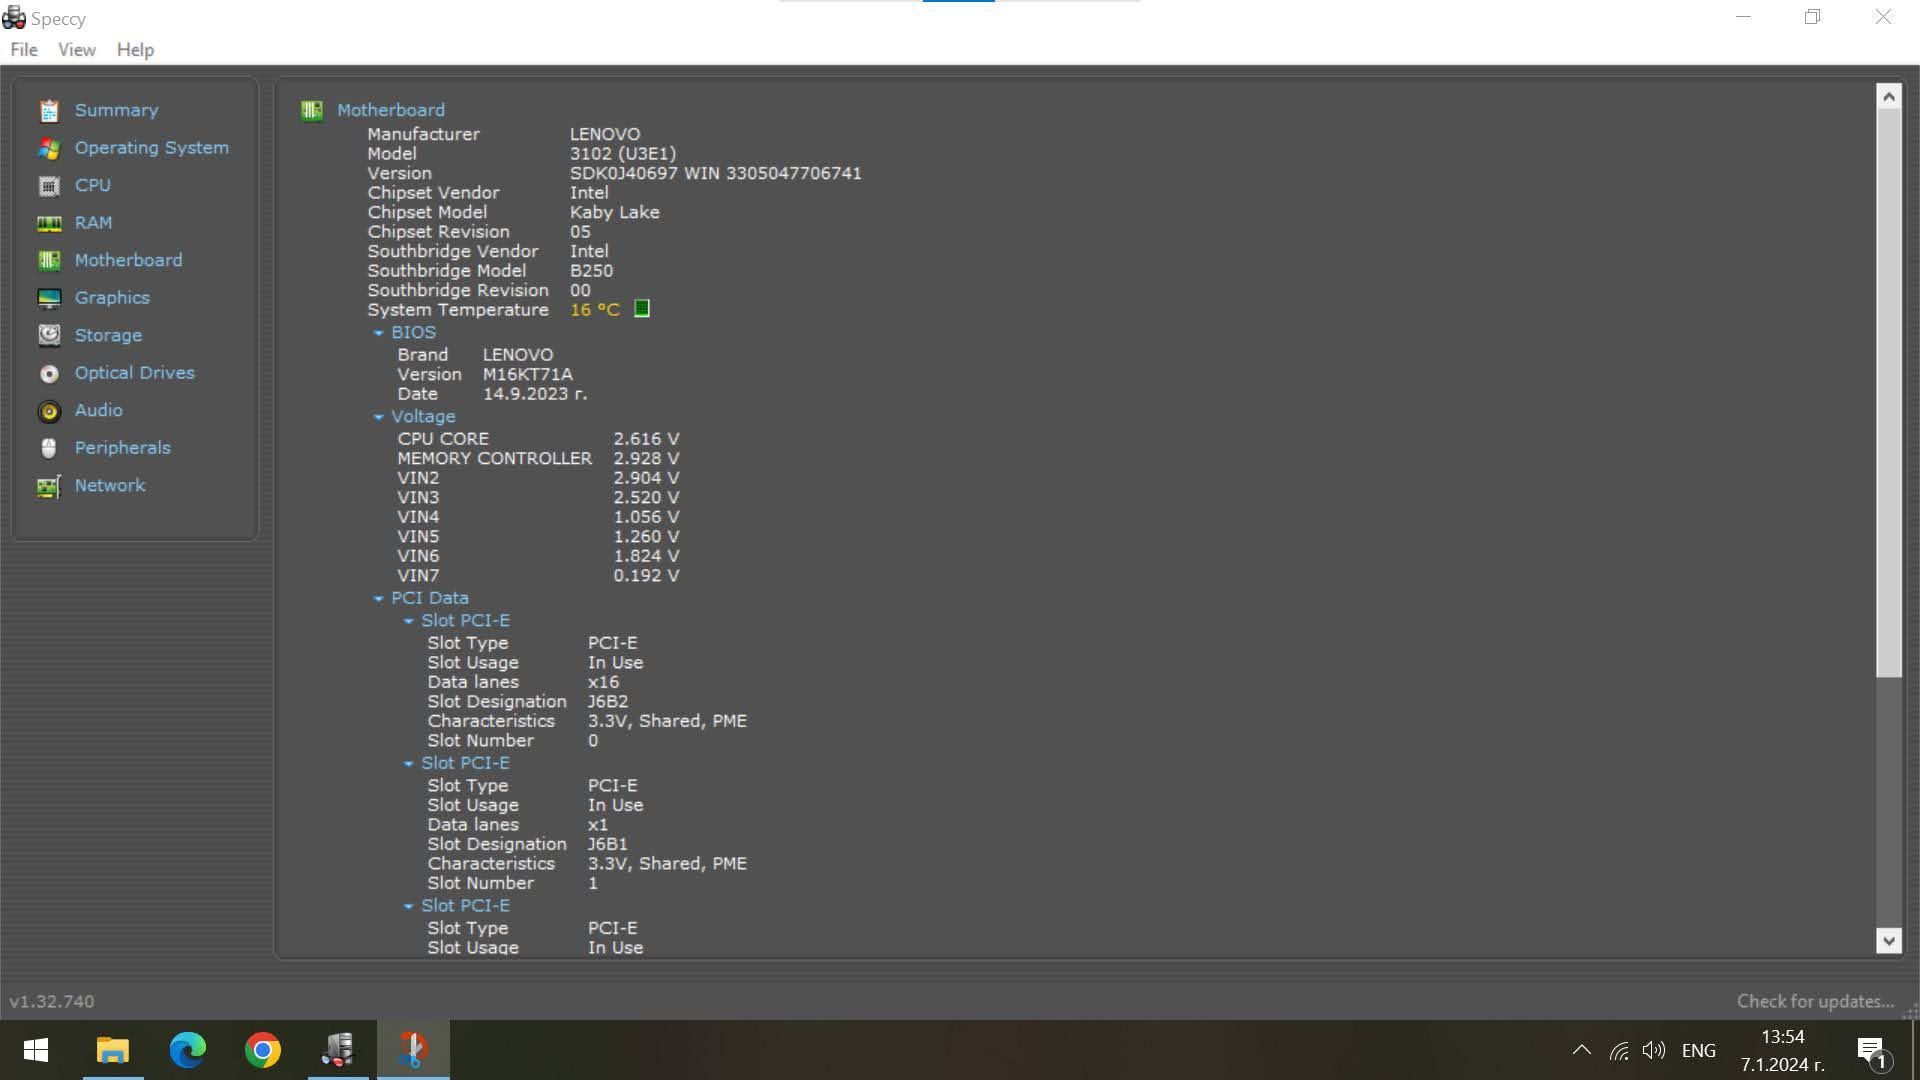1920x1080 pixels.
Task: Click the version number v1.32.740
Action: point(52,1001)
